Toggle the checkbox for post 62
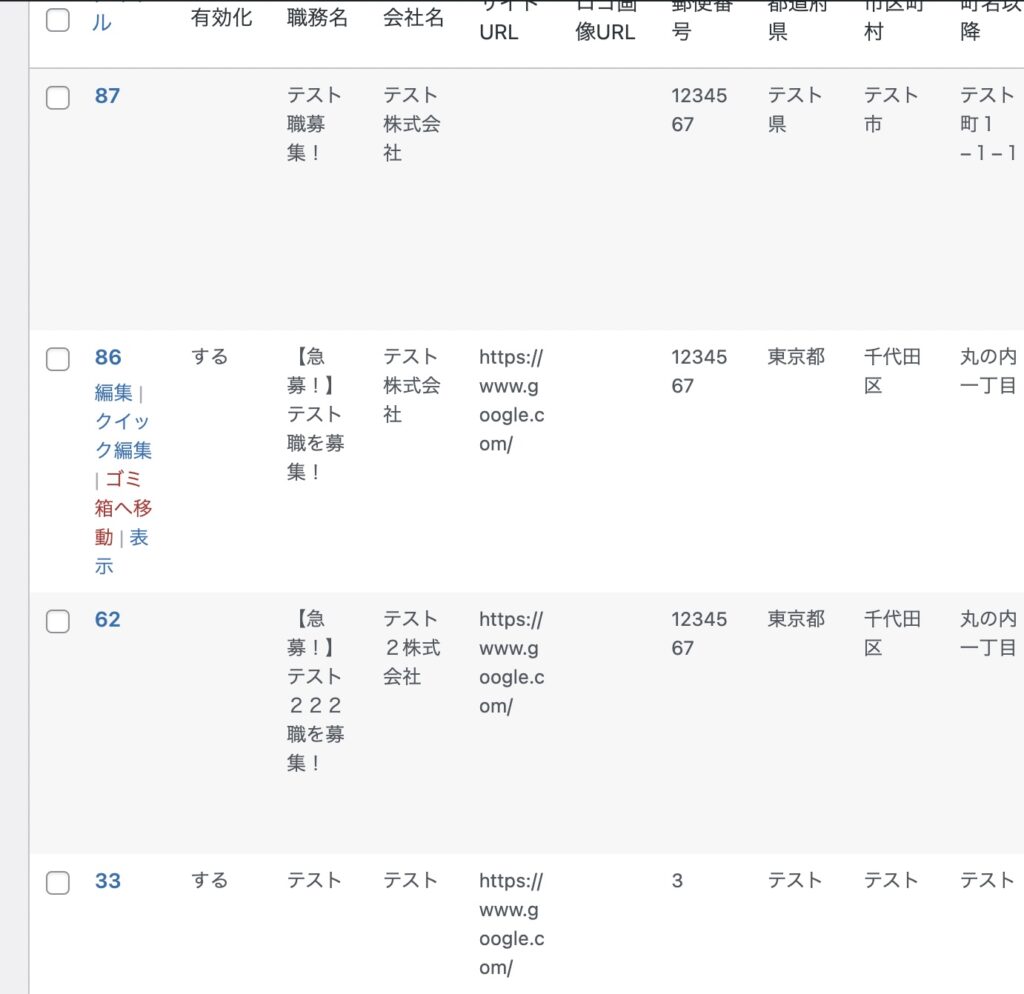1024x994 pixels. click(x=58, y=621)
